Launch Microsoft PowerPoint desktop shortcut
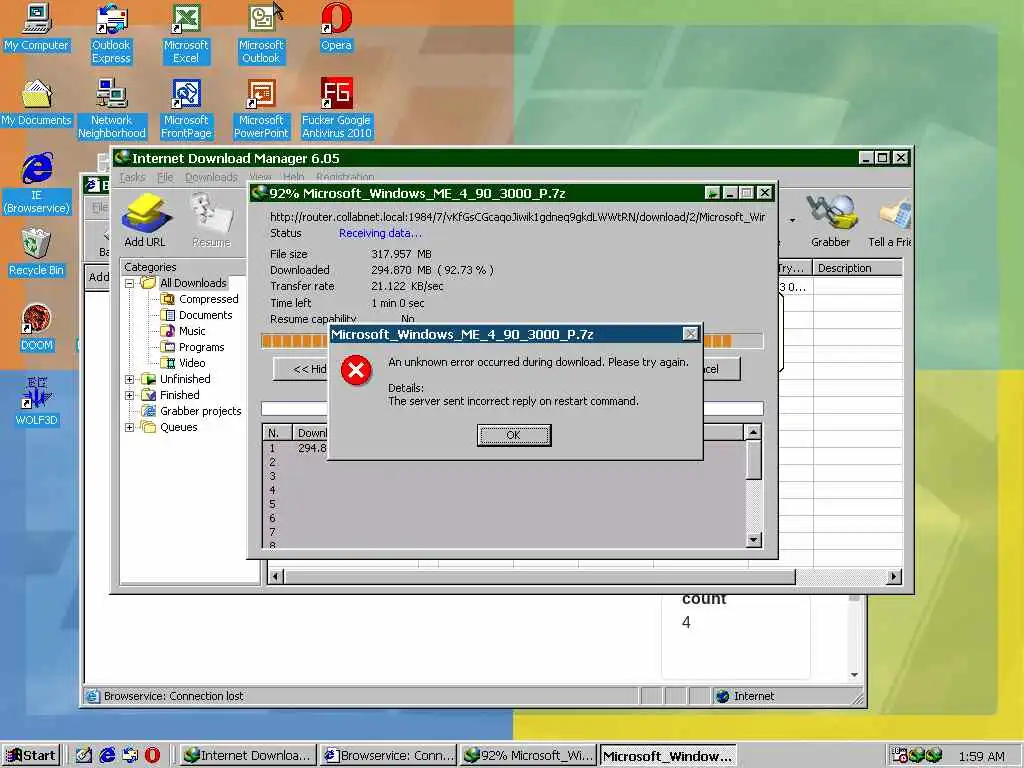Viewport: 1024px width, 768px height. [261, 109]
